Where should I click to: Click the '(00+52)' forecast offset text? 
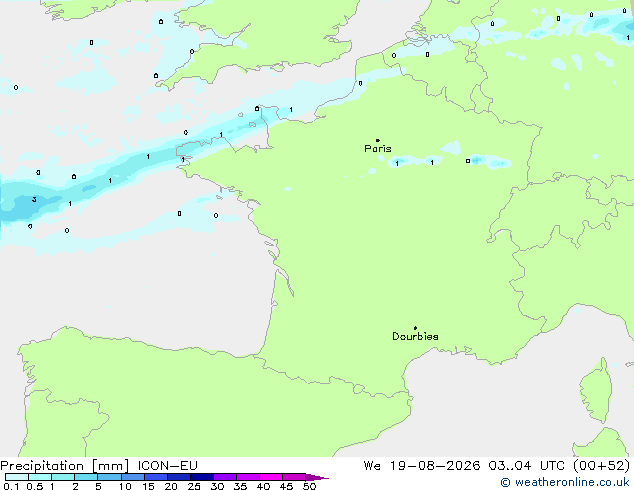point(602,466)
